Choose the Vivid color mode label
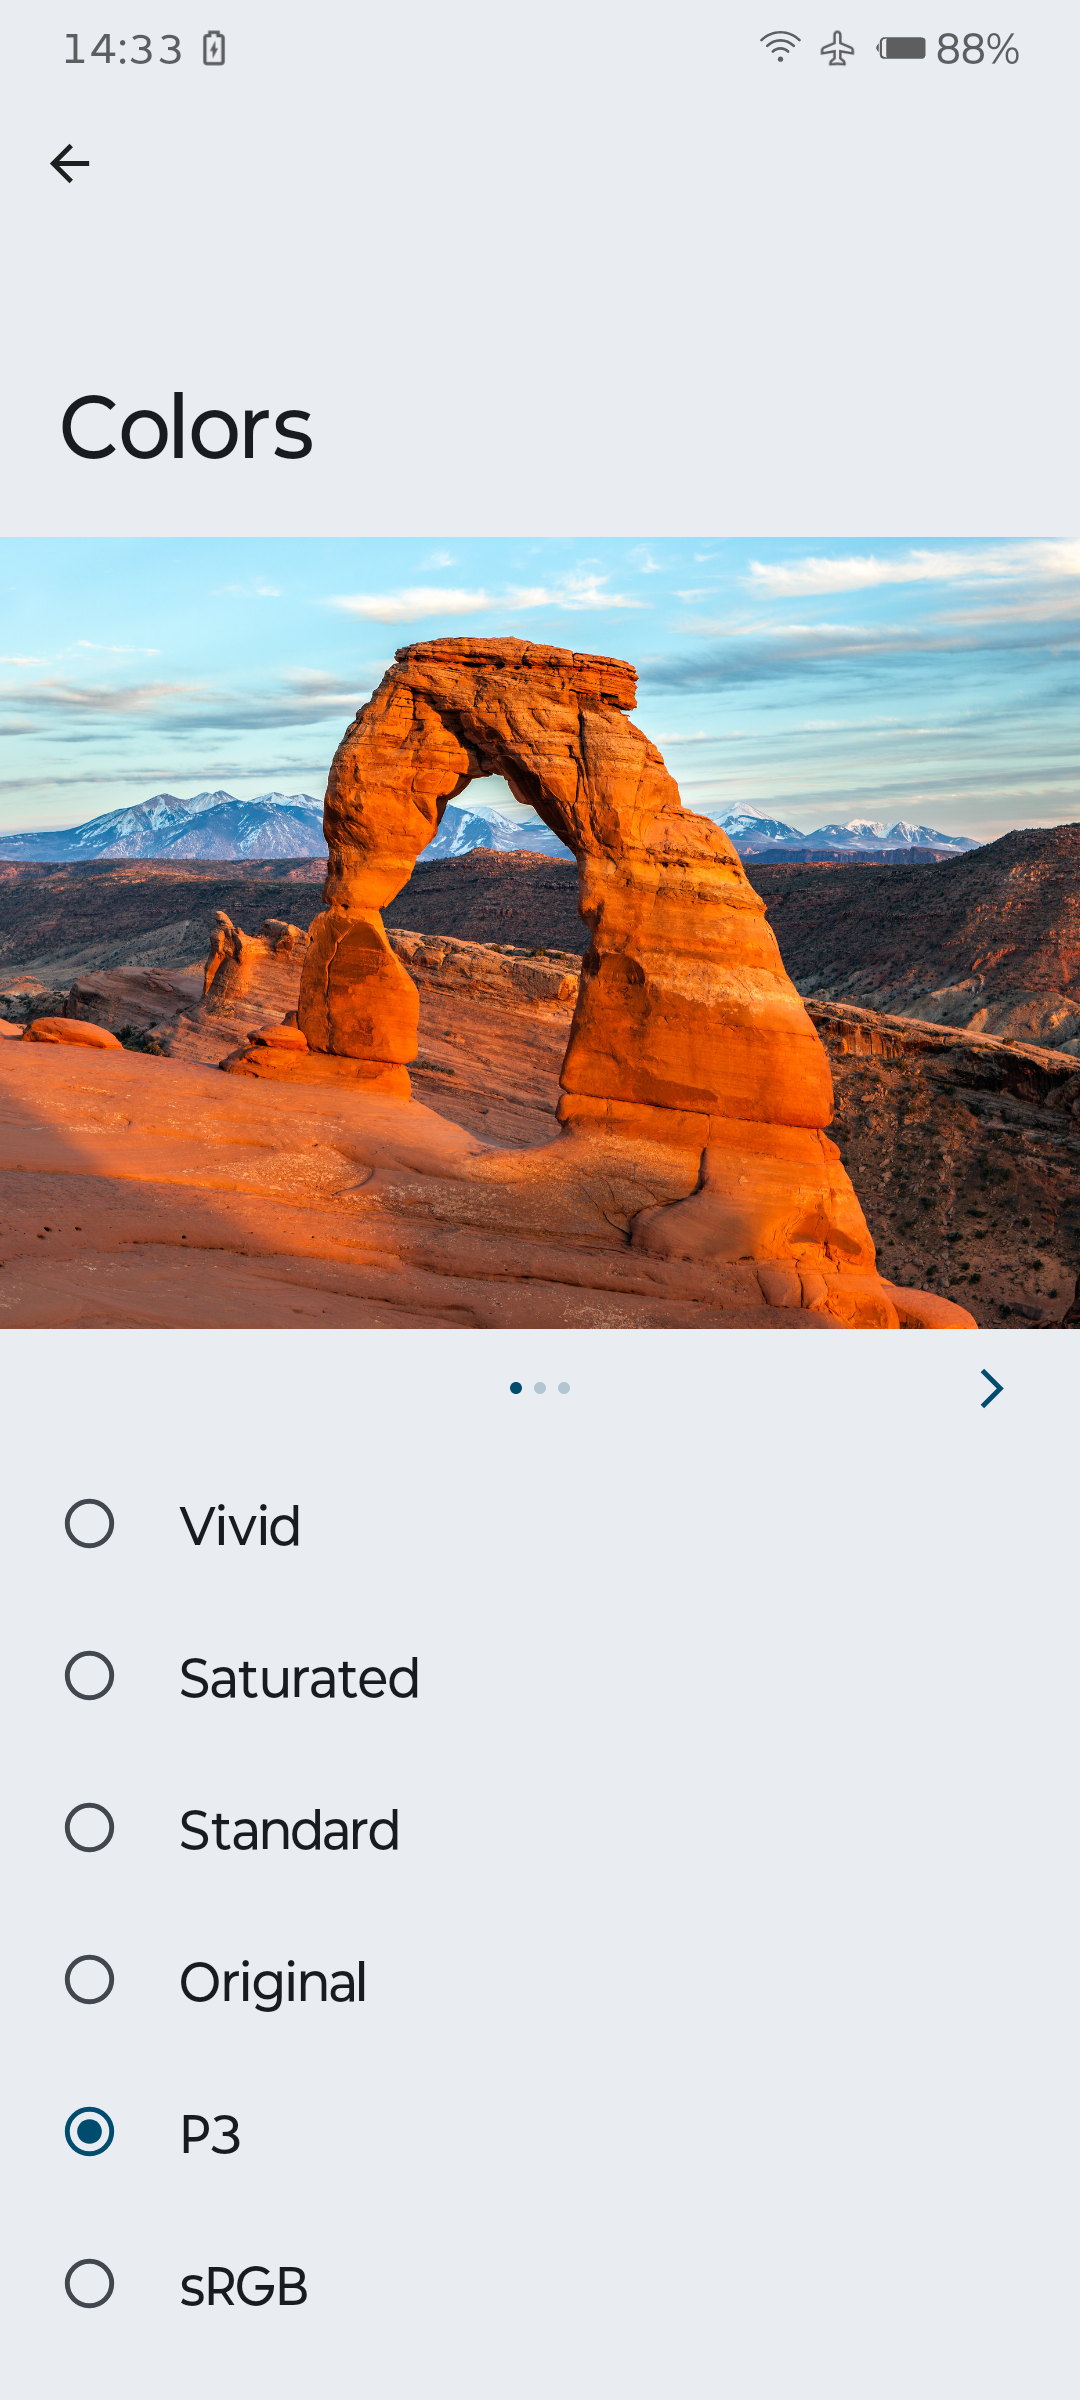This screenshot has height=2400, width=1080. tap(240, 1526)
